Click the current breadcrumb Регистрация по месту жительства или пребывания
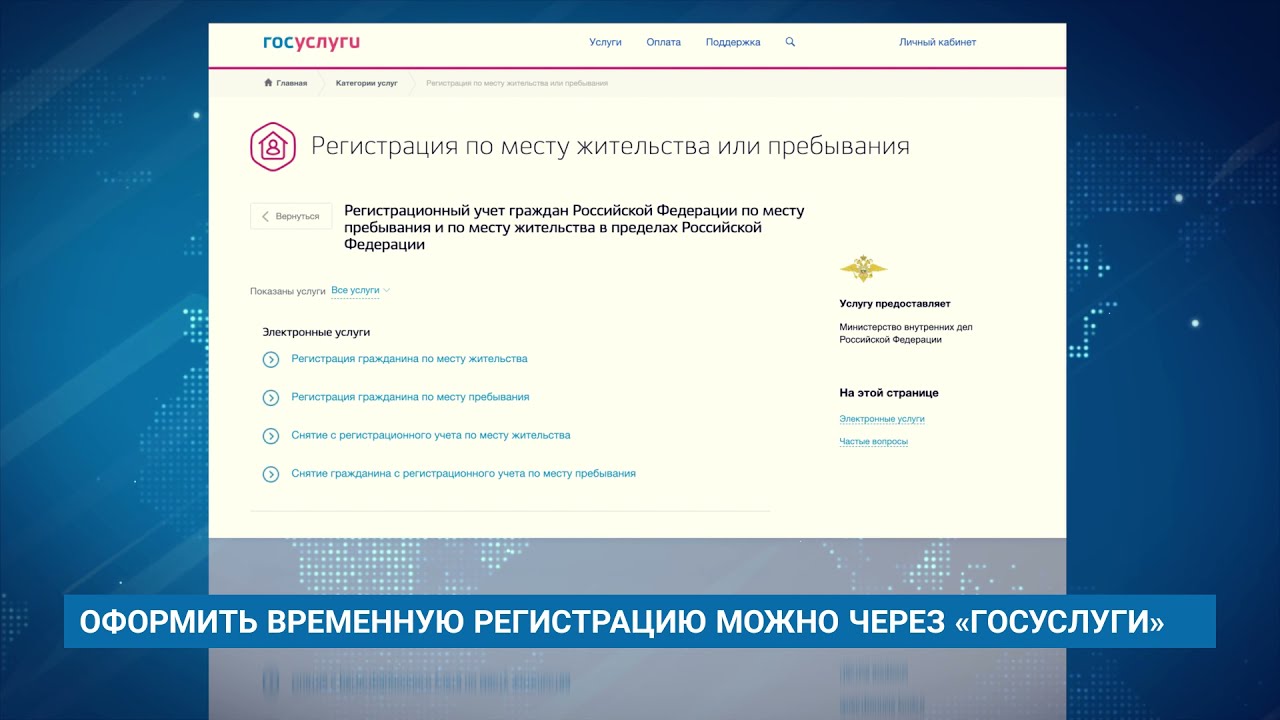Screen dimensions: 1280x720 (x=517, y=83)
